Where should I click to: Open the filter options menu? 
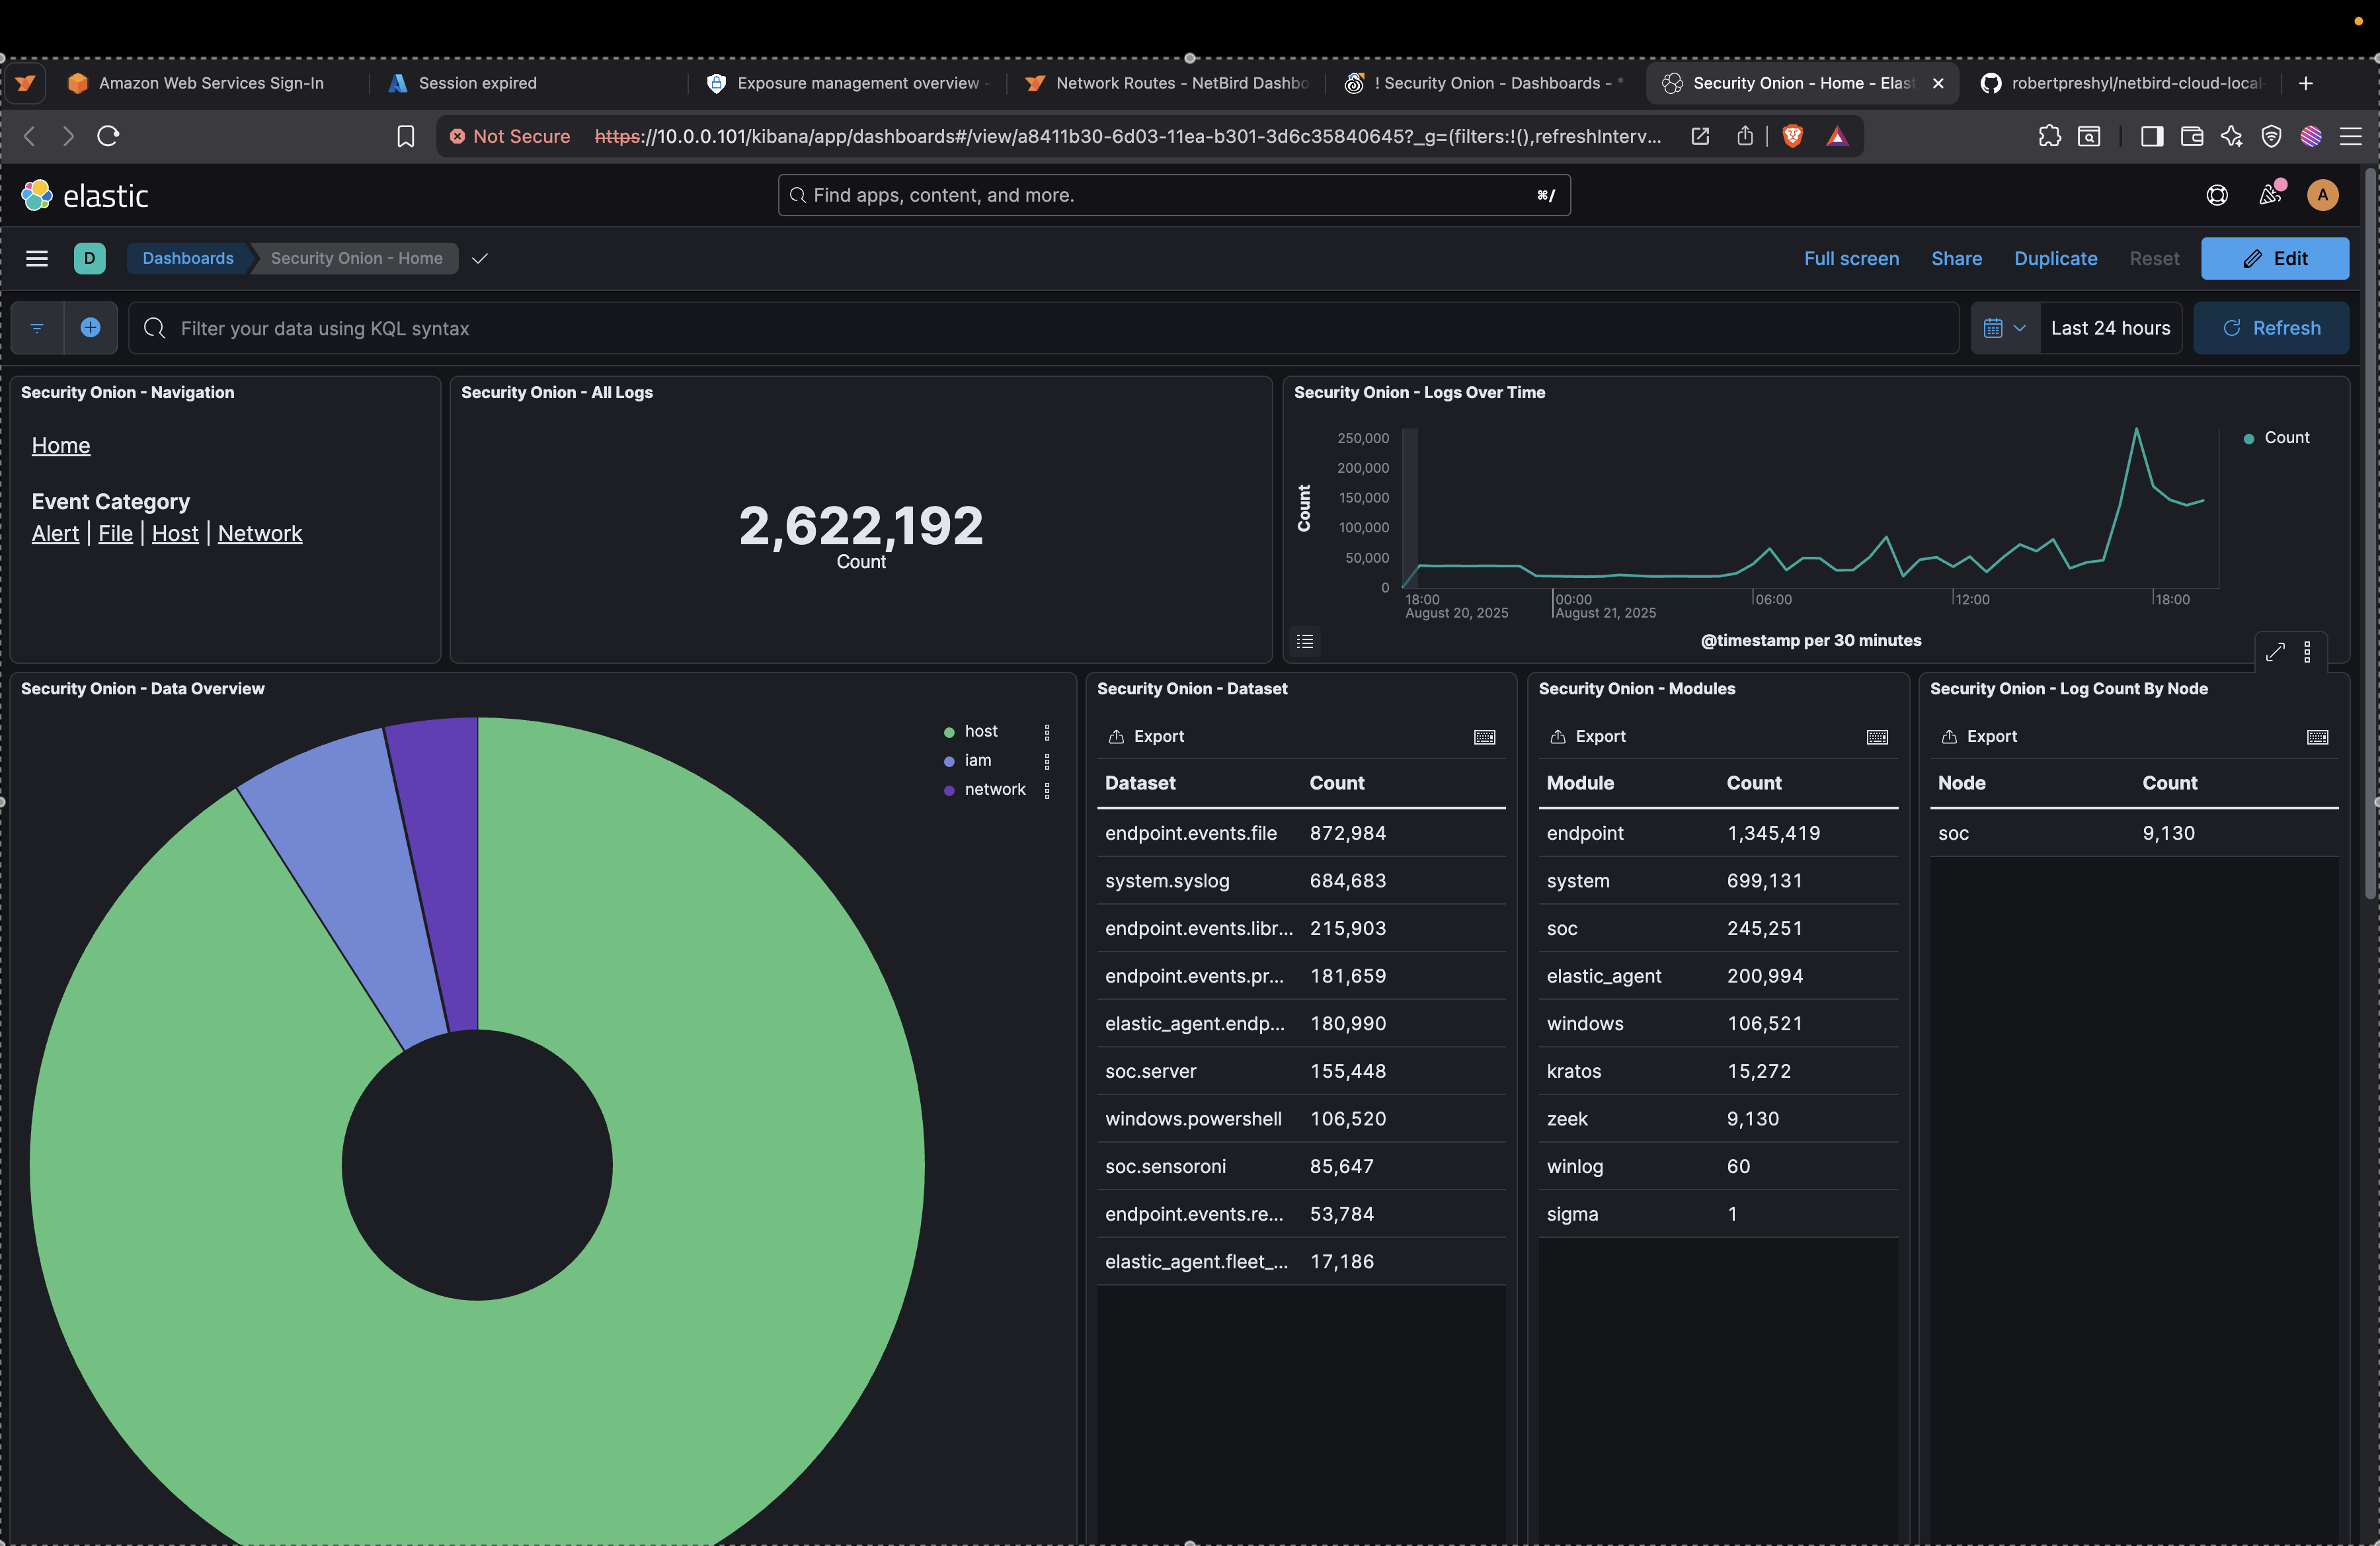coord(37,328)
